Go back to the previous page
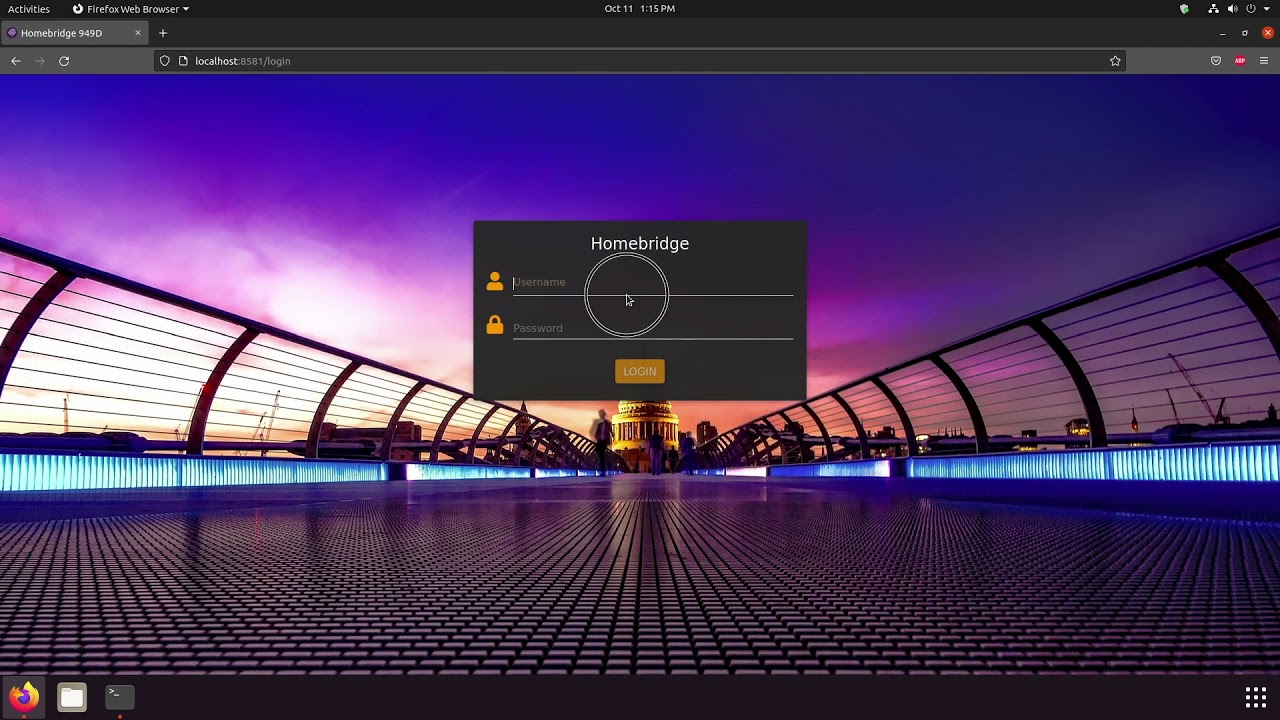The width and height of the screenshot is (1280, 720). click(16, 61)
